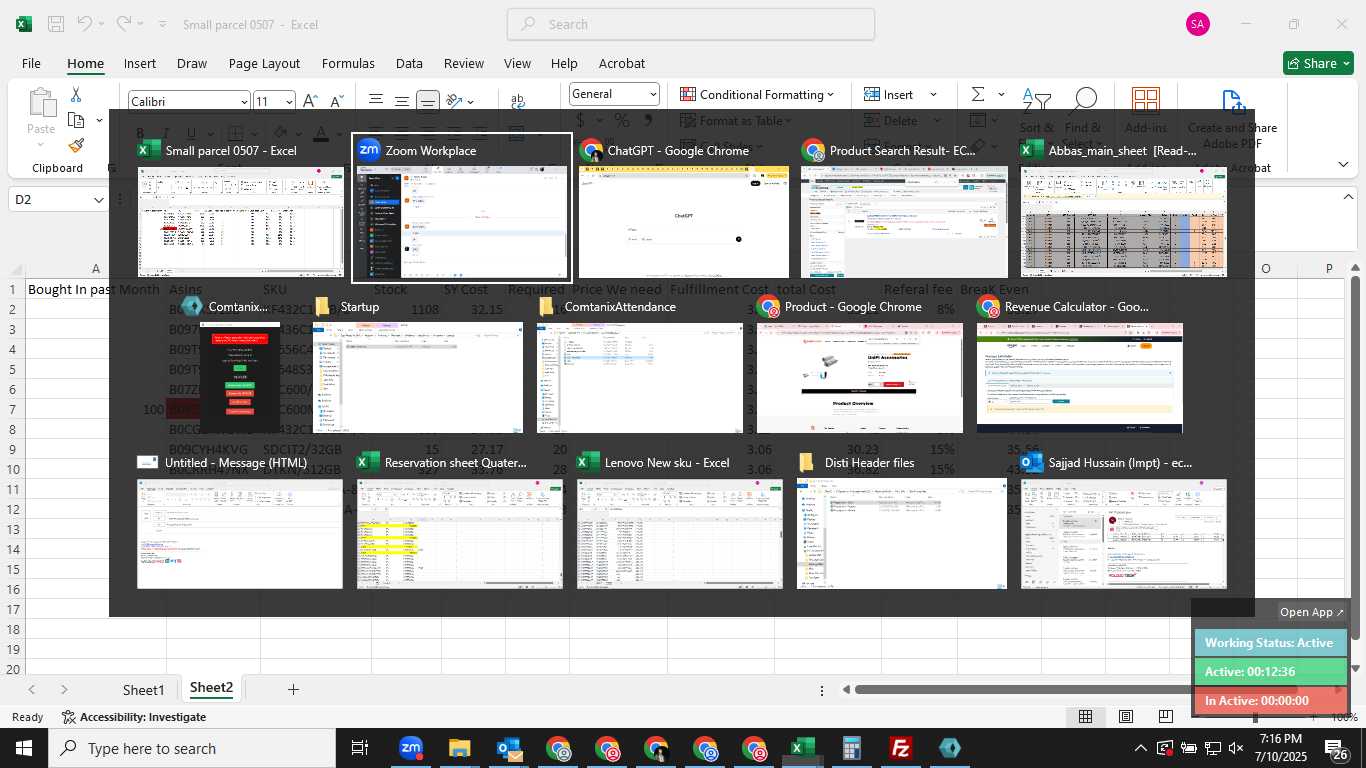
Task: Expand the formula bar chevron
Action: [1348, 197]
